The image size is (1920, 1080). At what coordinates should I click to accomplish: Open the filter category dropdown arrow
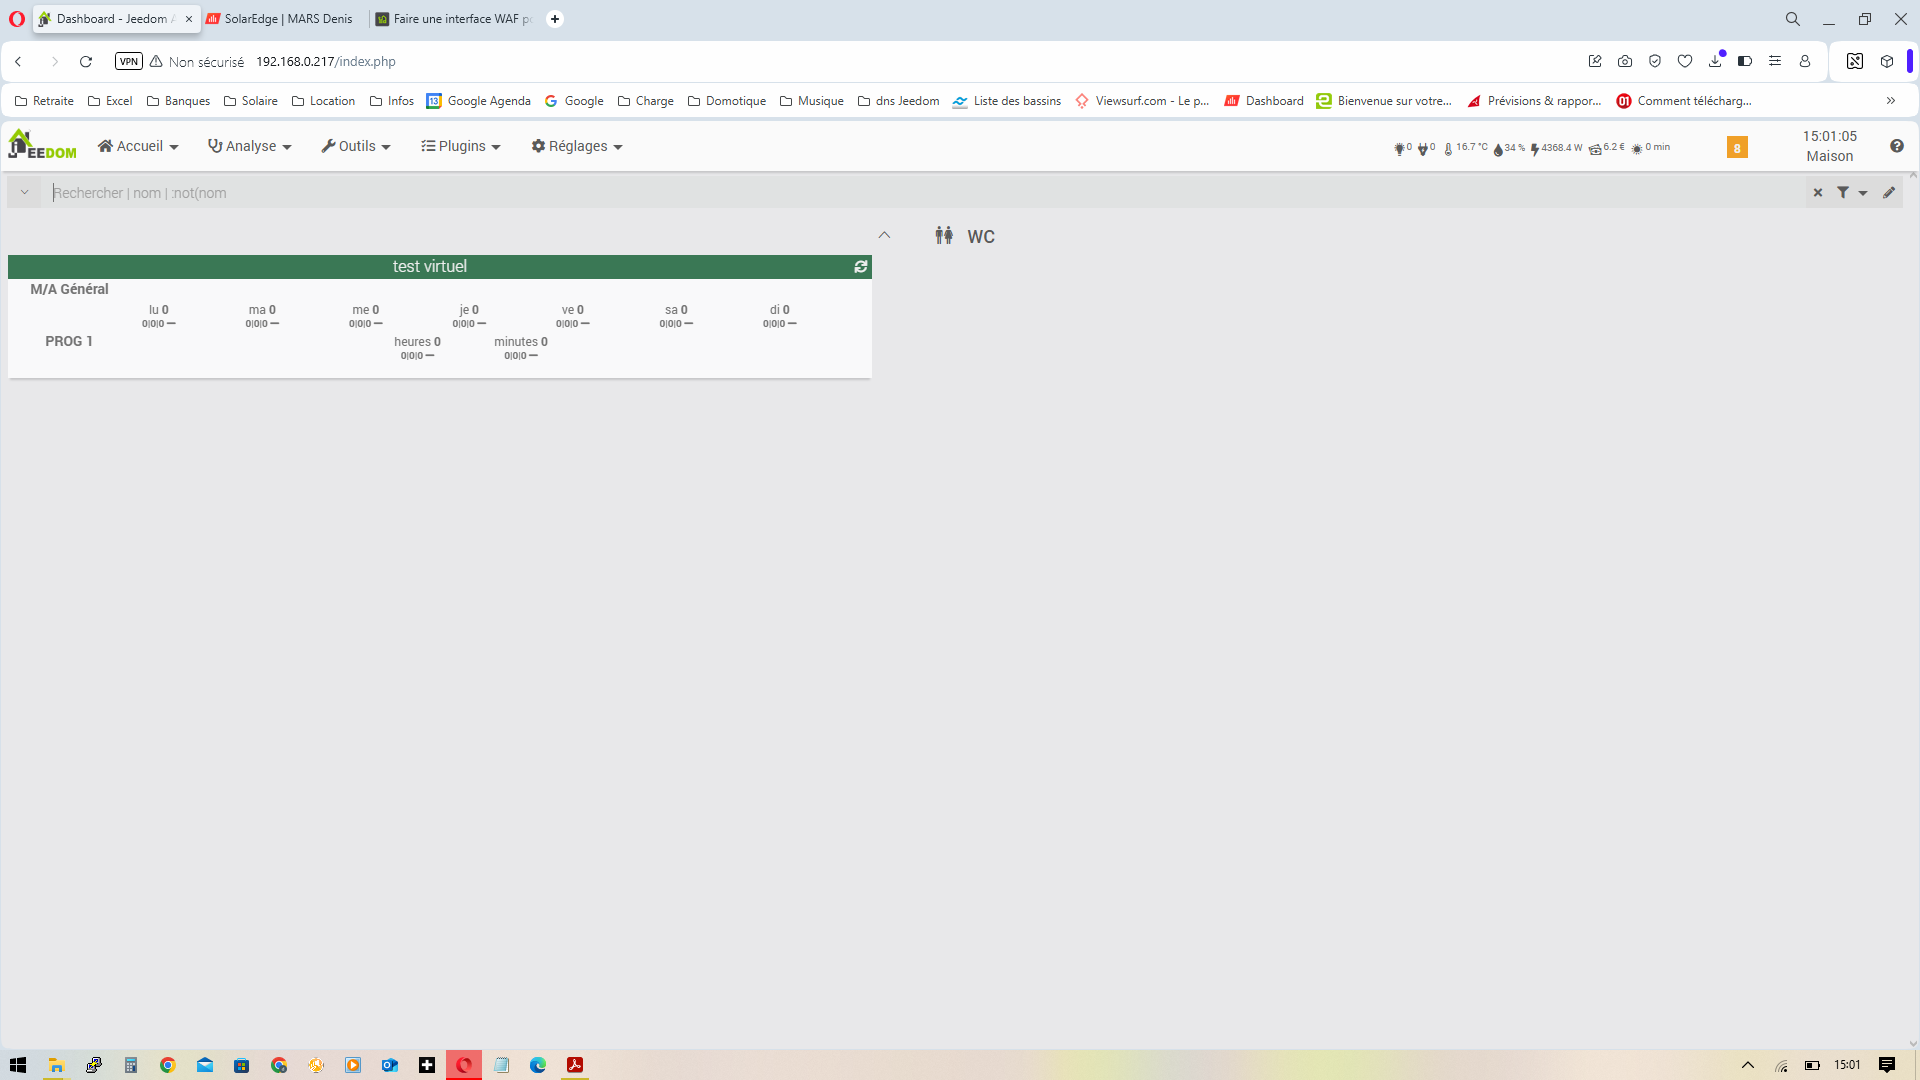click(x=1863, y=193)
